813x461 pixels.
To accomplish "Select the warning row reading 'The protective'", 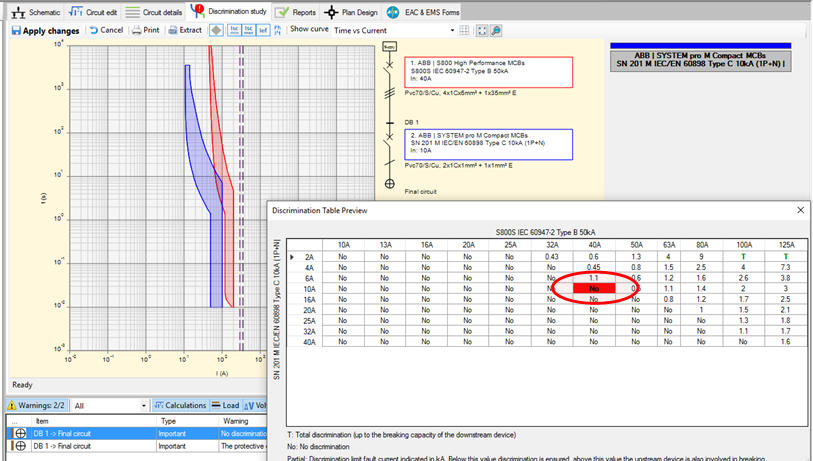I will 136,446.
